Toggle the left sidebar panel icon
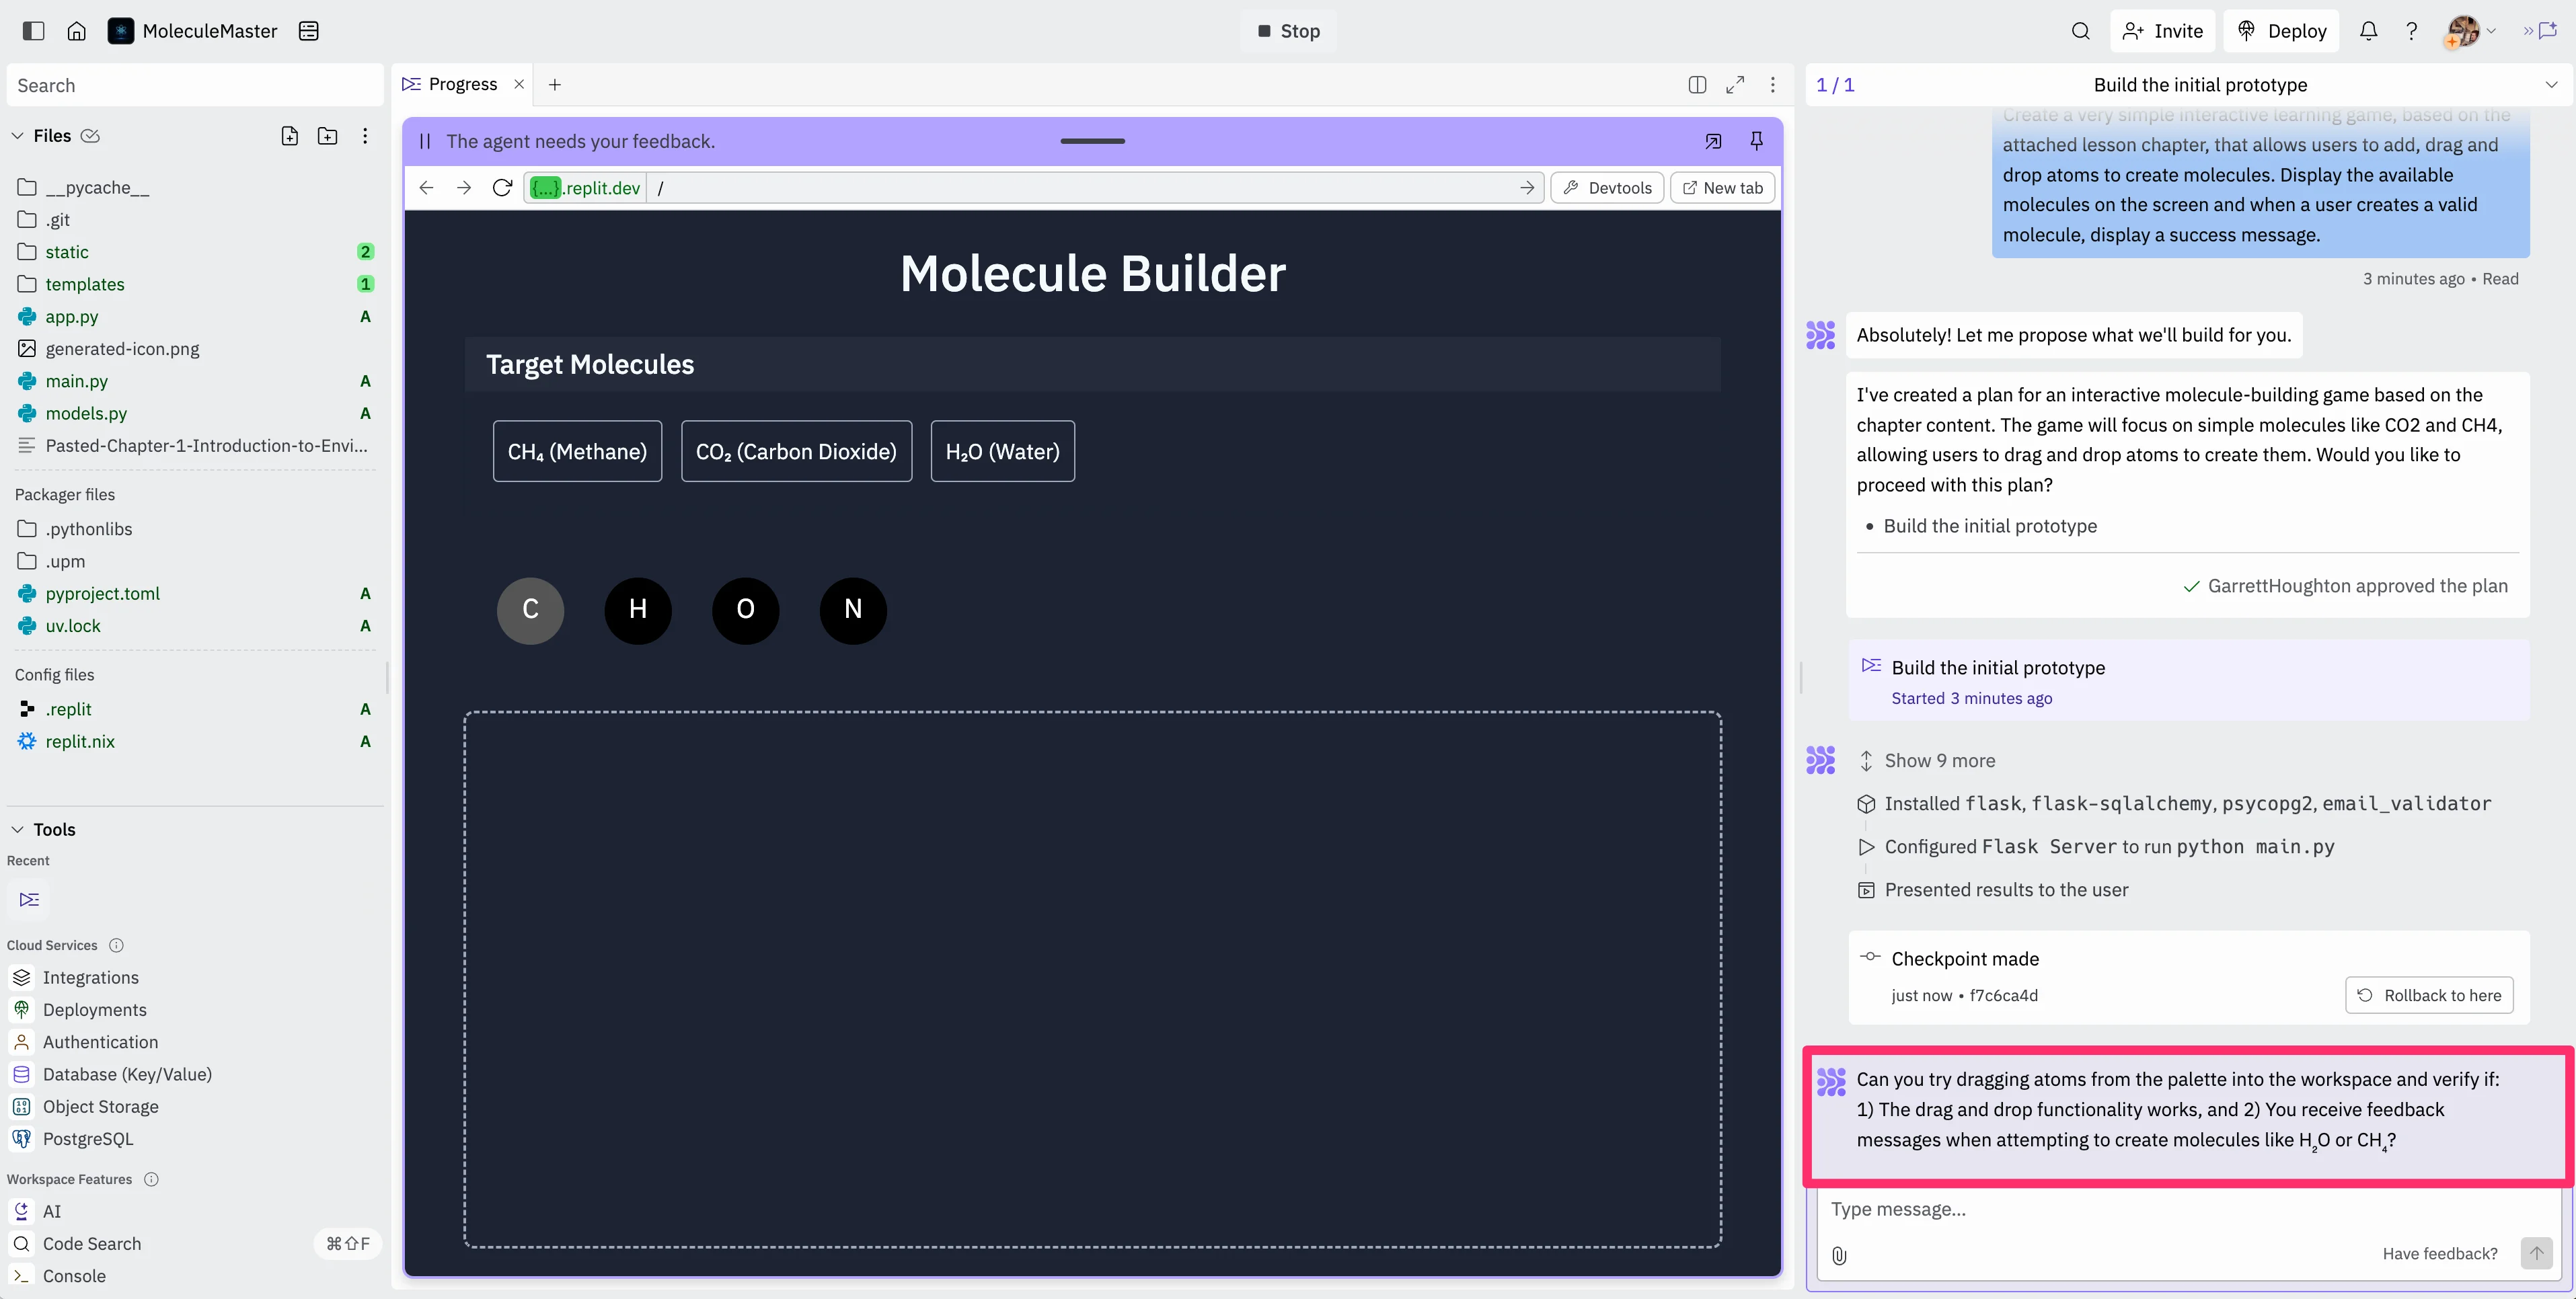 tap(33, 31)
